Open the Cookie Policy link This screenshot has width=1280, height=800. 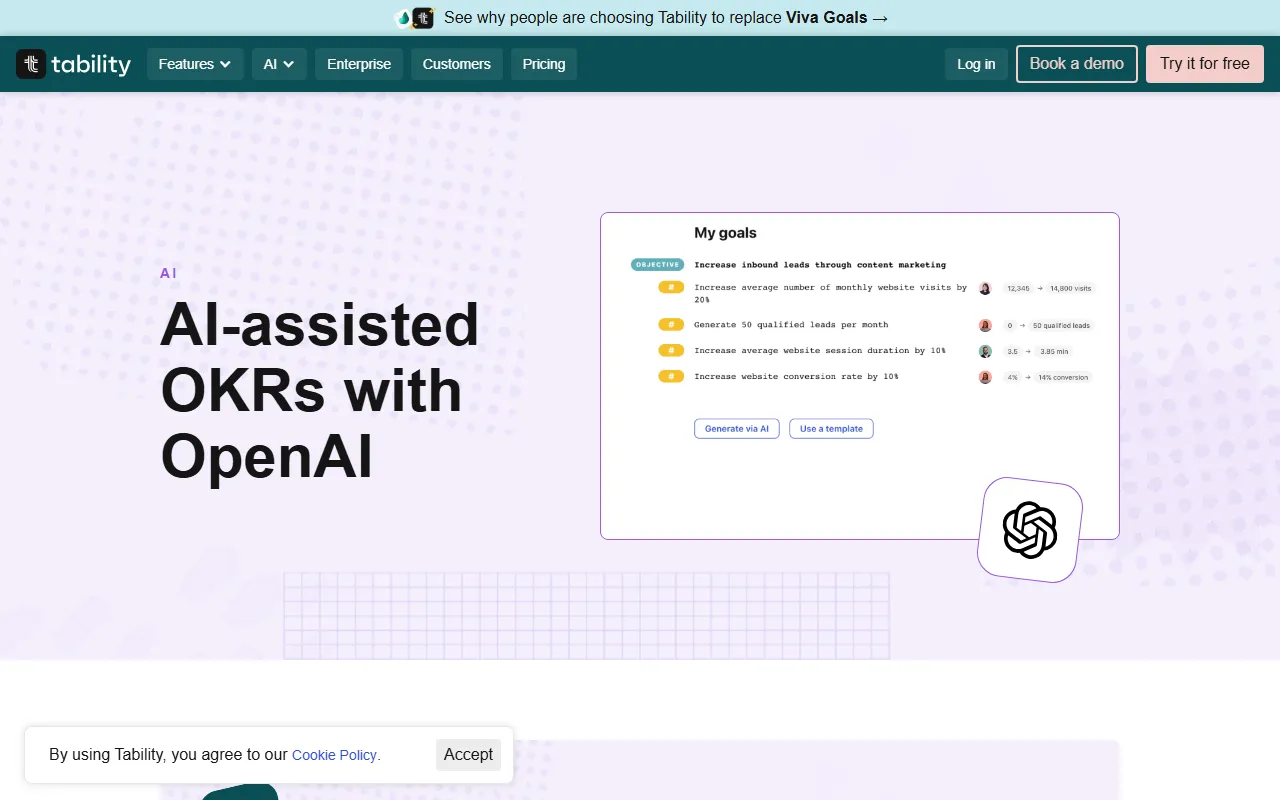point(335,755)
